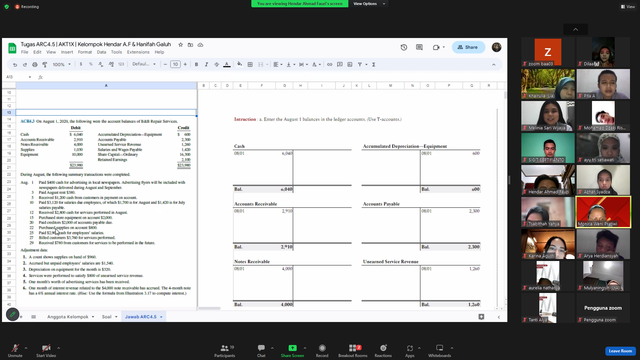Select Monica Weni Pratiwi video thumbnail
The height and width of the screenshot is (360, 640).
[x=603, y=212]
